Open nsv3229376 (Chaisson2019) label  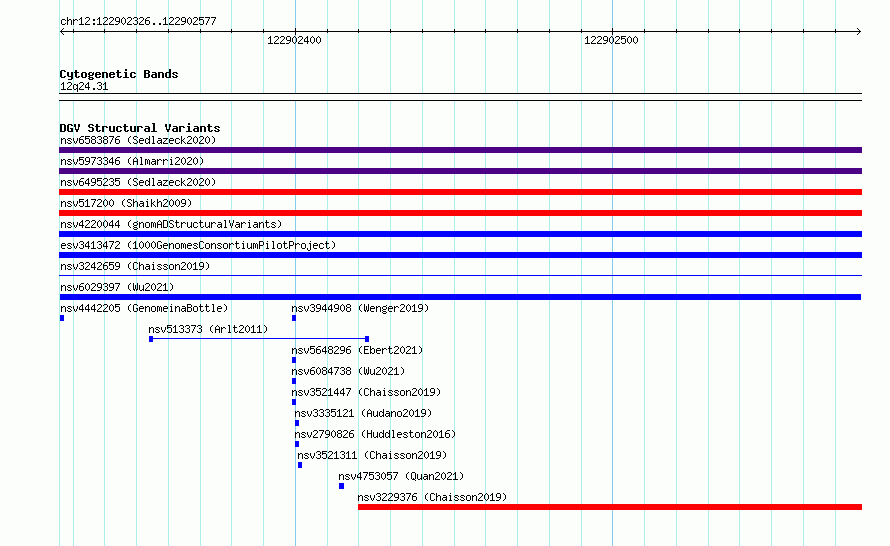tap(432, 497)
